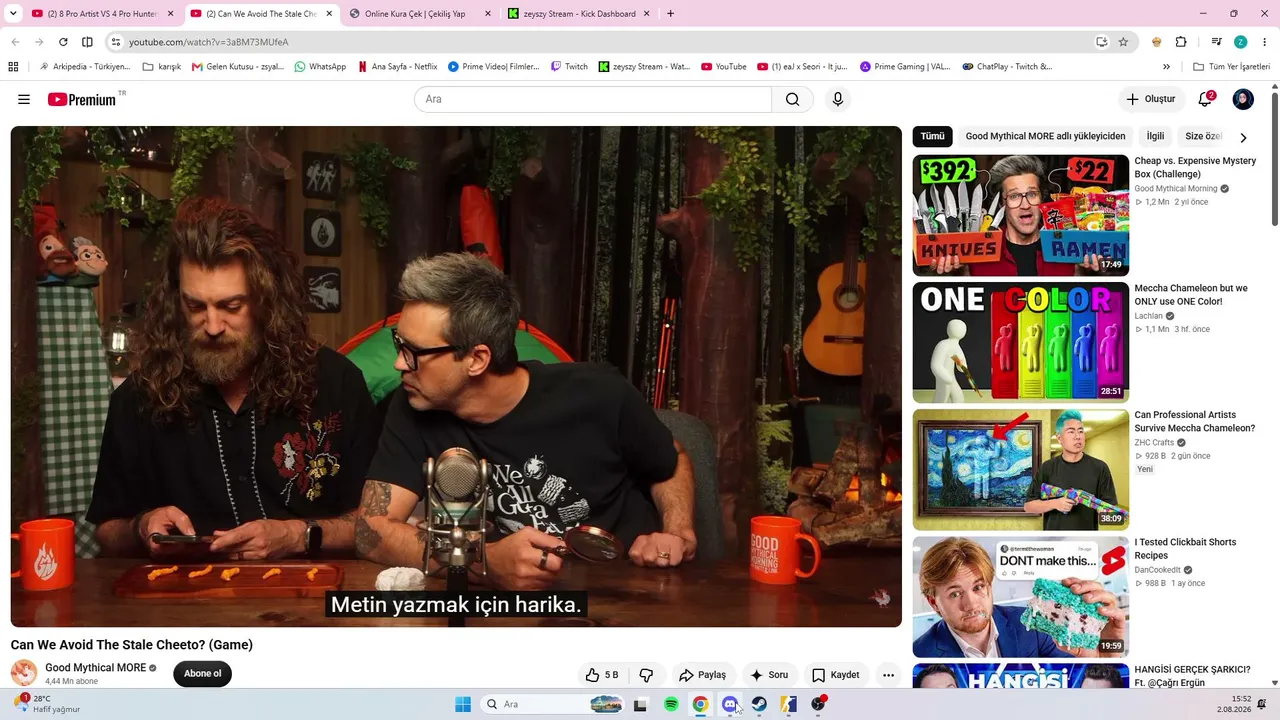Viewport: 1280px width, 720px height.
Task: Show next filter chips with arrow
Action: 1243,137
